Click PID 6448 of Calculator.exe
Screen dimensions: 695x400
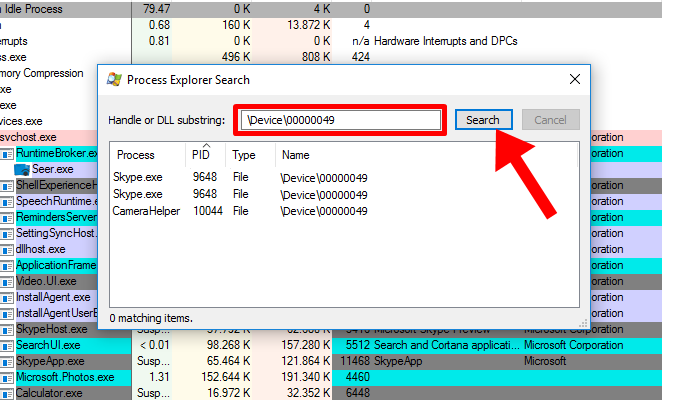pyautogui.click(x=358, y=393)
